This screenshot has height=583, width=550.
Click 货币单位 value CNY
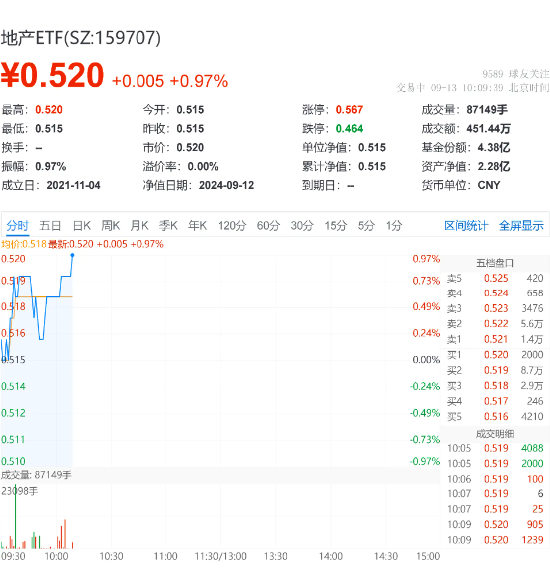point(489,185)
